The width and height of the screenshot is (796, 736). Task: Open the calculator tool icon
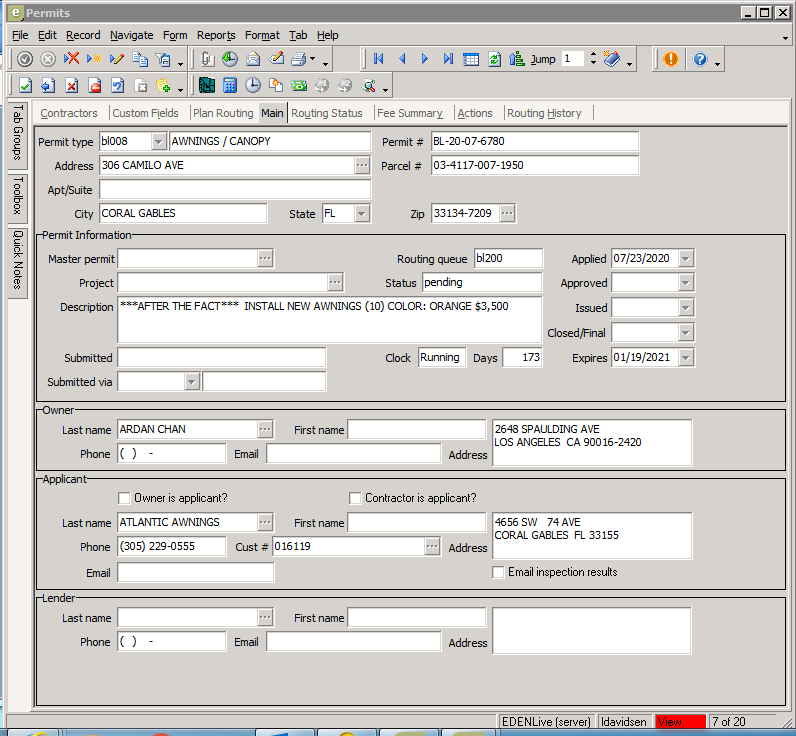point(230,86)
